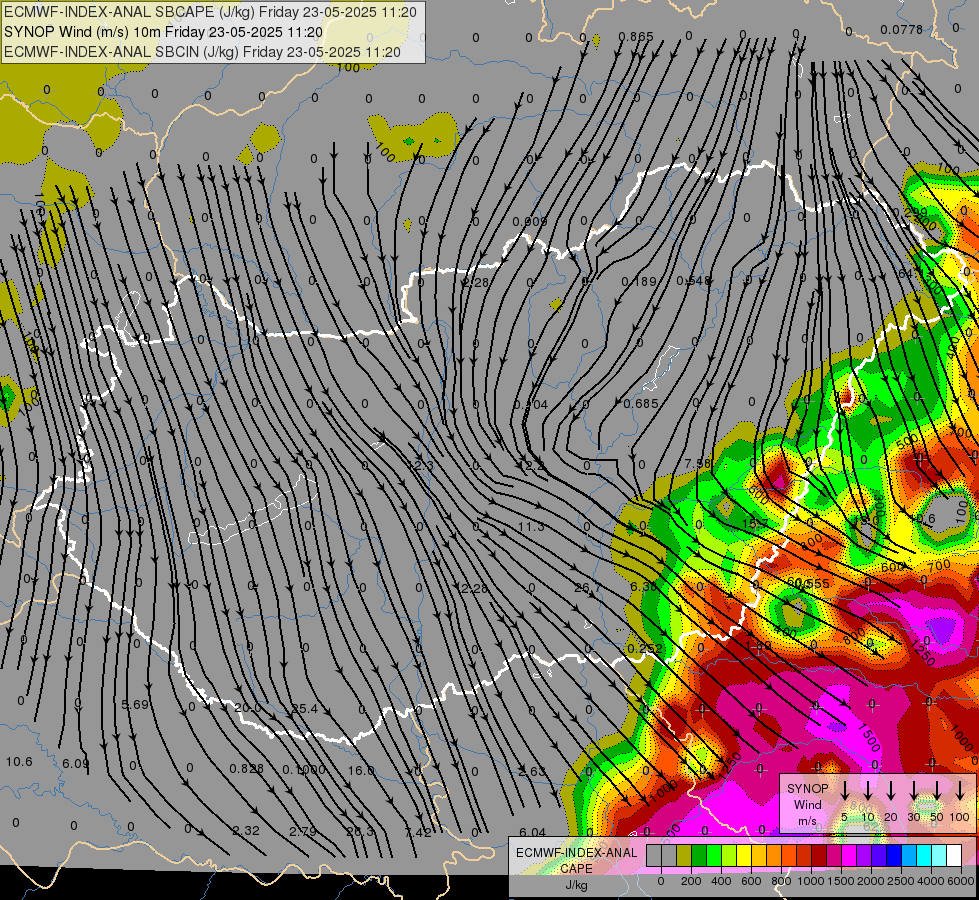Click the 4000 tick label on the CAPE scale
Viewport: 979px width, 900px height.
coord(930,881)
